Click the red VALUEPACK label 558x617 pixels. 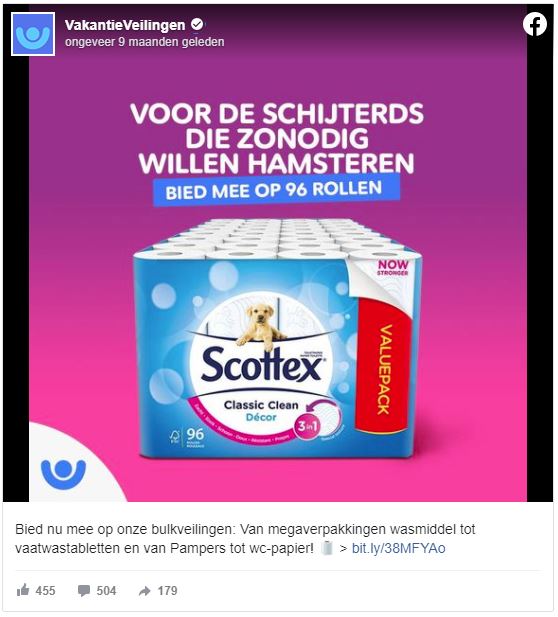click(384, 367)
